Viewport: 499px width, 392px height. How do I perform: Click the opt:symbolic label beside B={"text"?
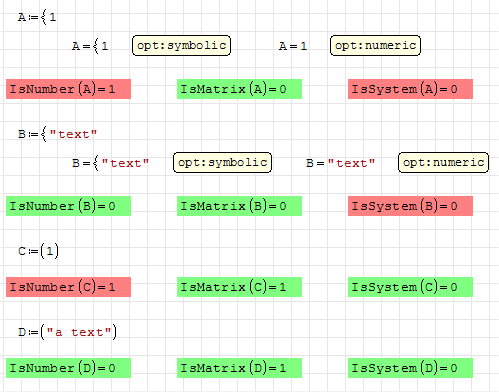point(222,163)
